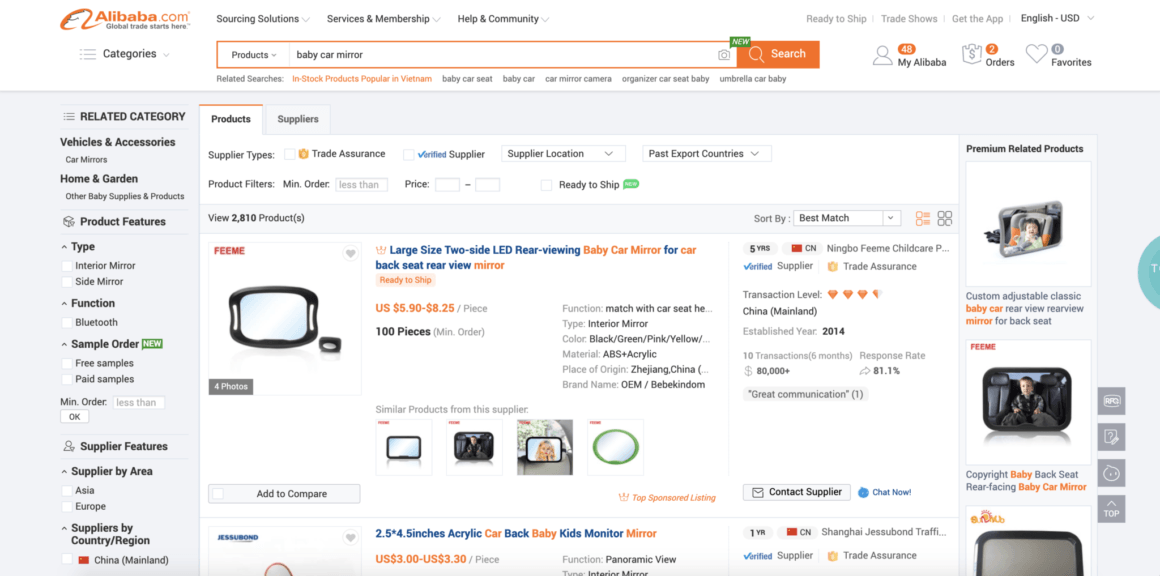Click the Response Rate arrow icon

(865, 371)
